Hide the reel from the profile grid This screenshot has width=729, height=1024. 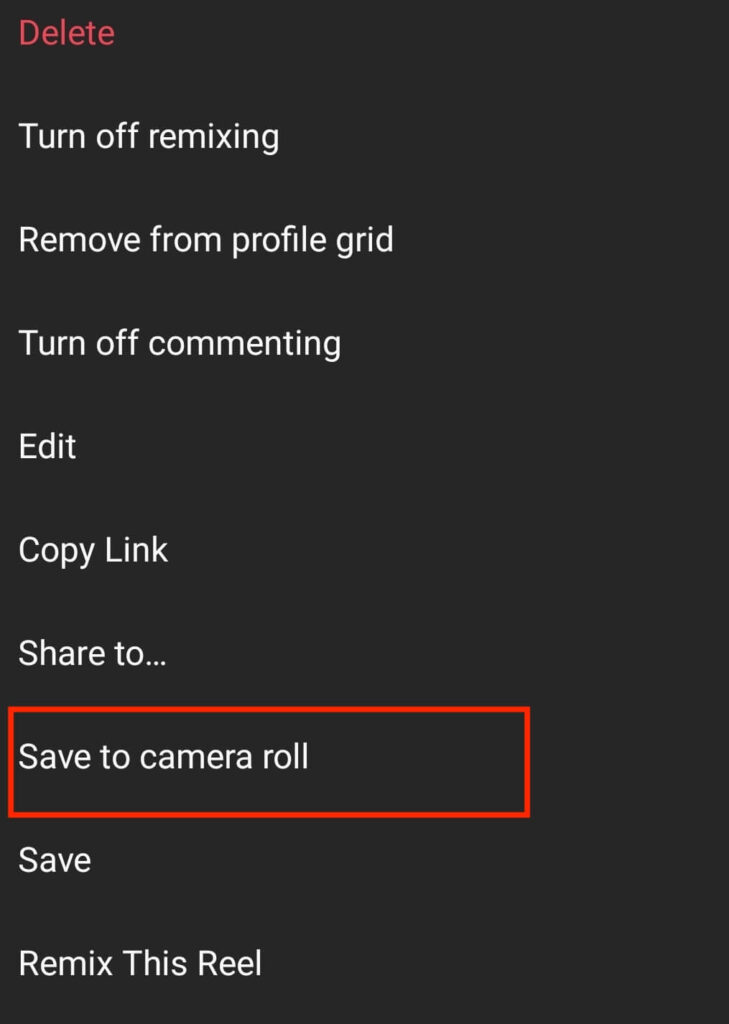tap(206, 240)
